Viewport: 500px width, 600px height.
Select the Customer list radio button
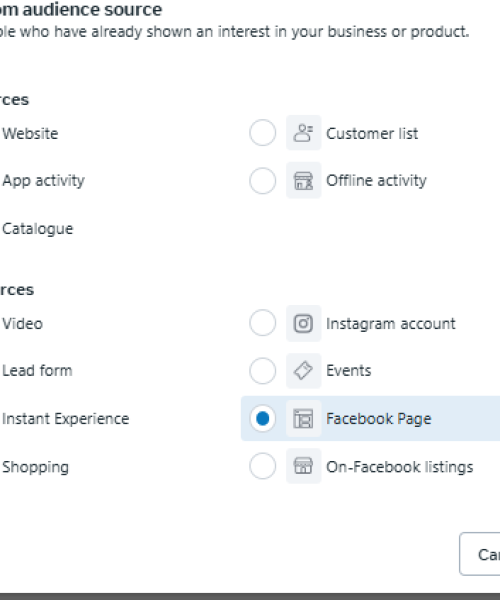coord(262,133)
